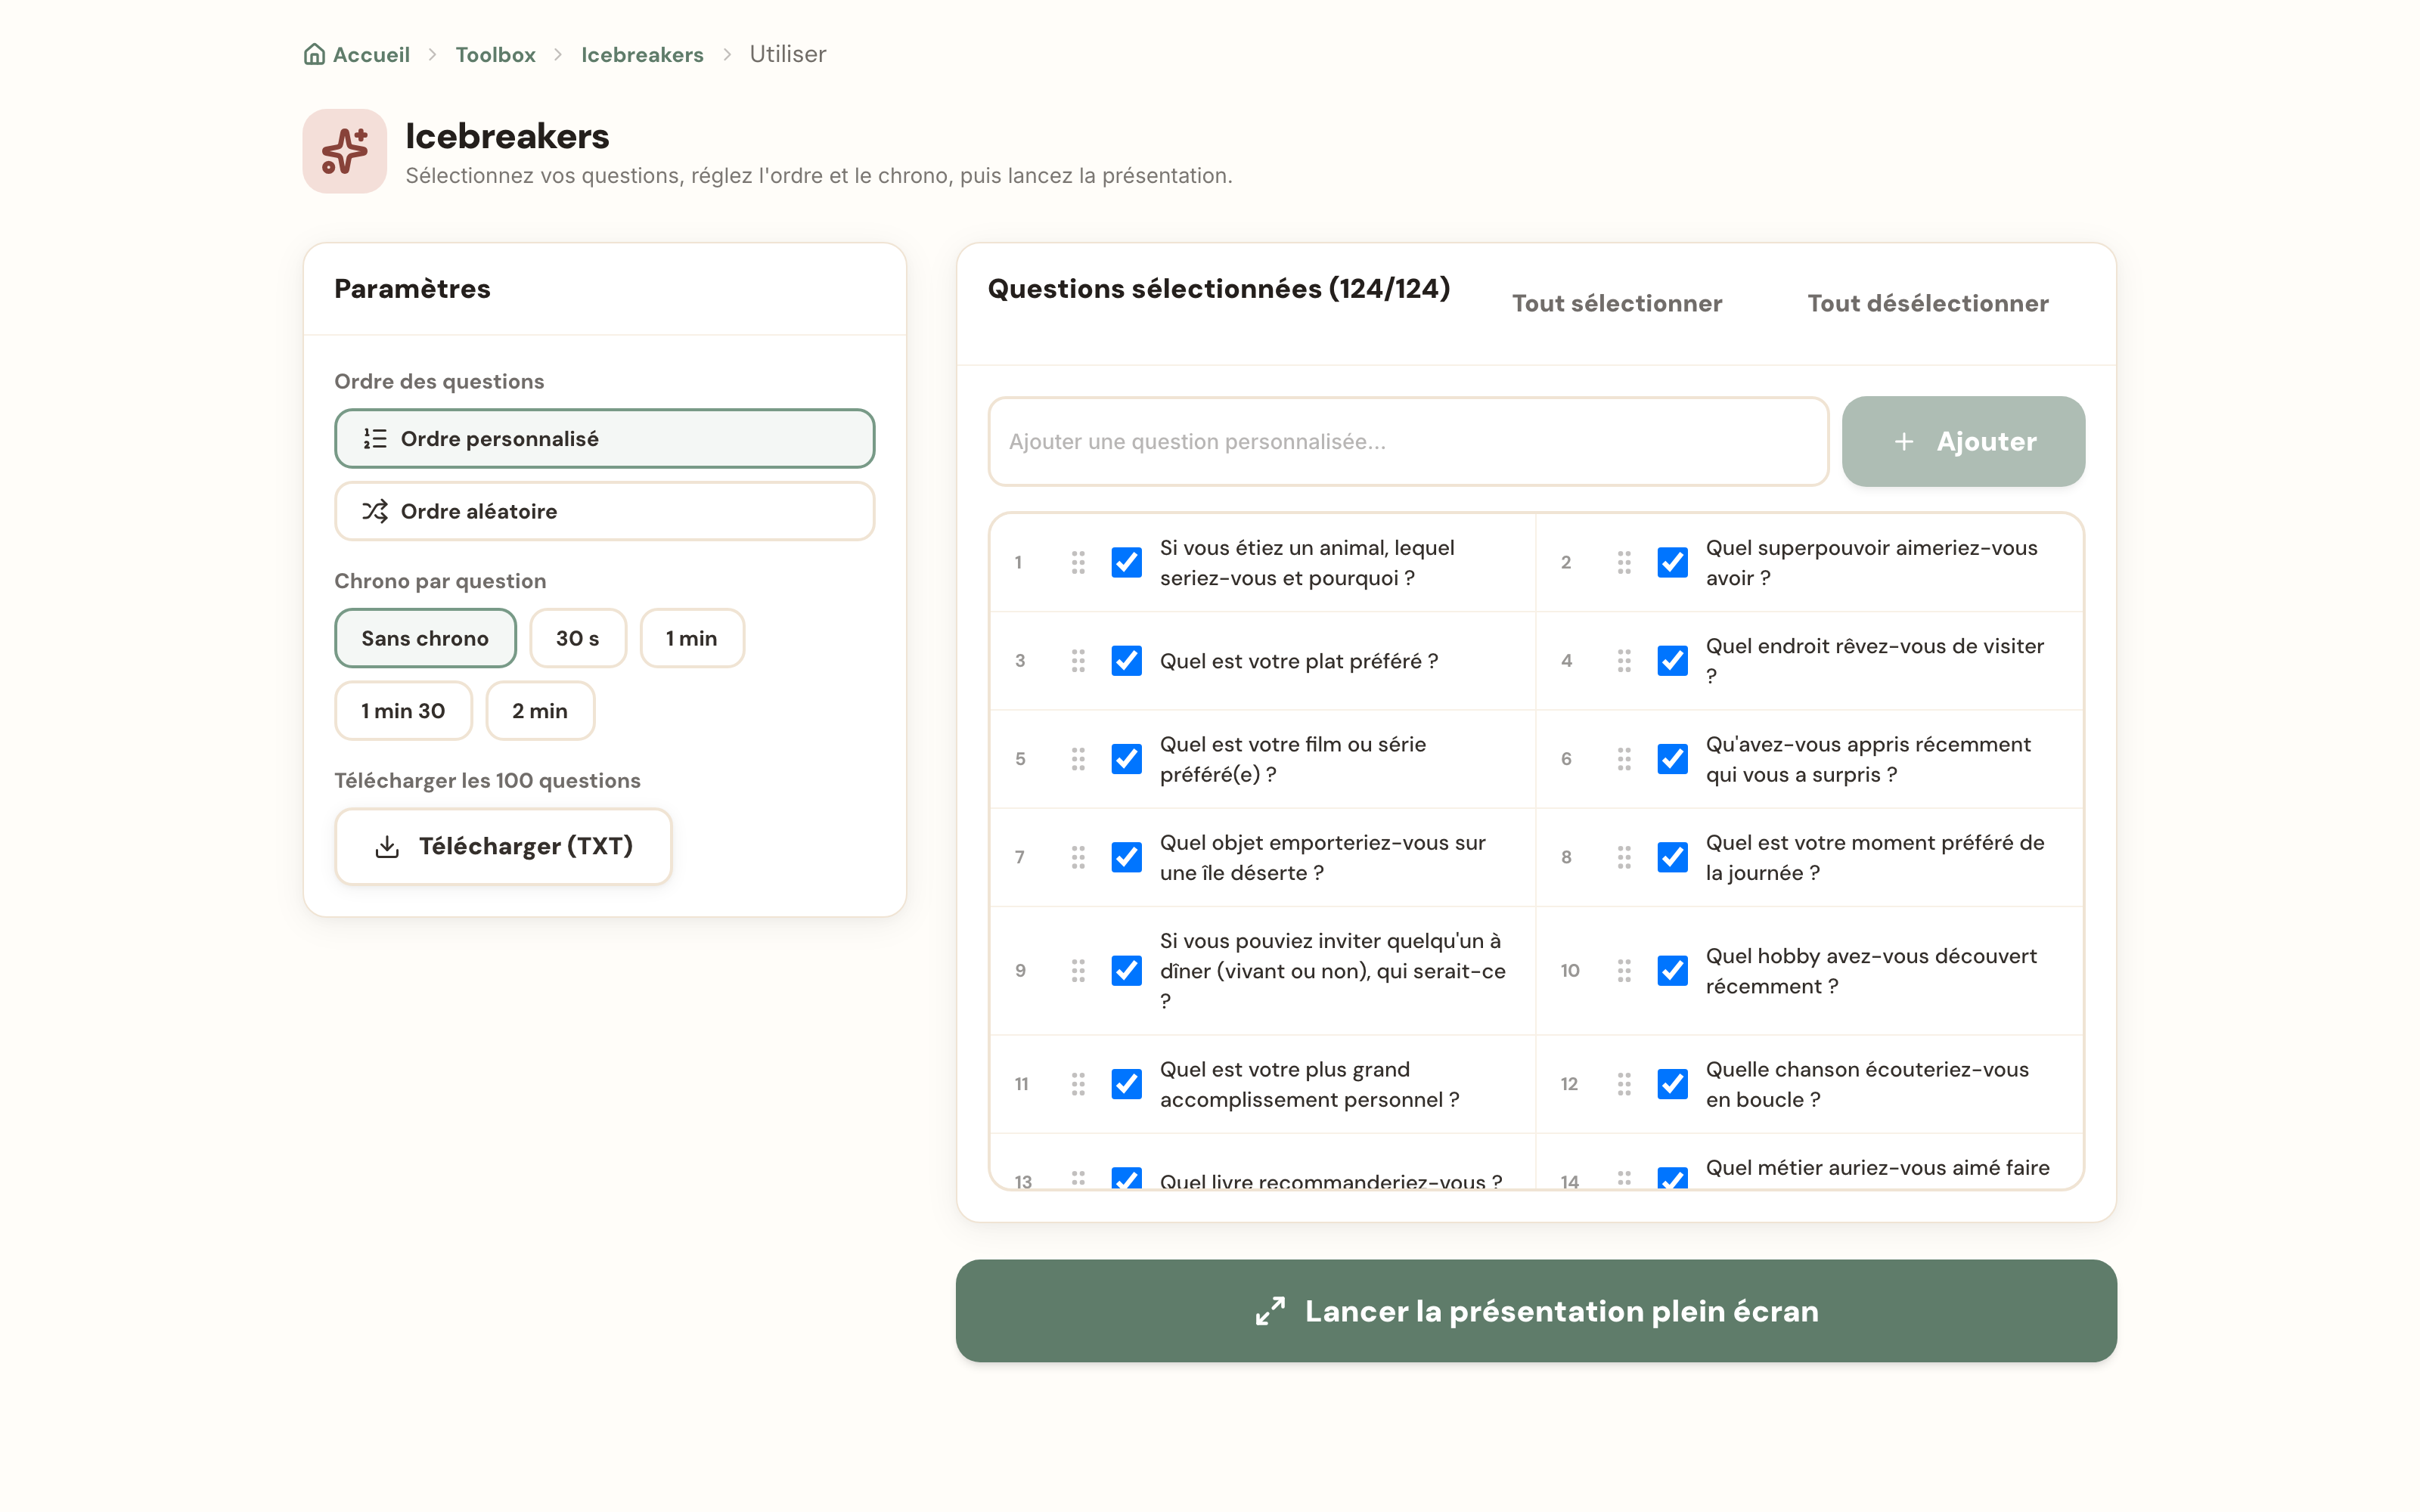Uncheck the plat préféré checkbox

tap(1127, 661)
